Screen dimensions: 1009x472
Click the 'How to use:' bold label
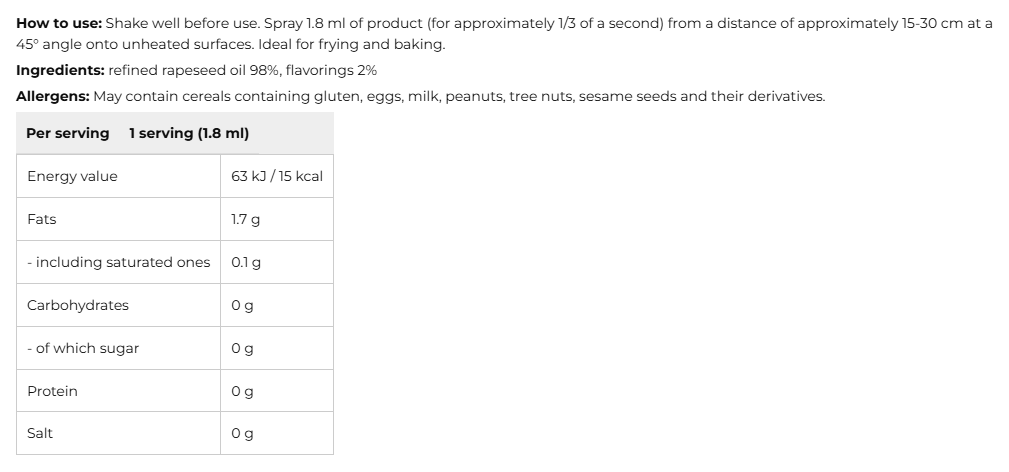pos(59,23)
